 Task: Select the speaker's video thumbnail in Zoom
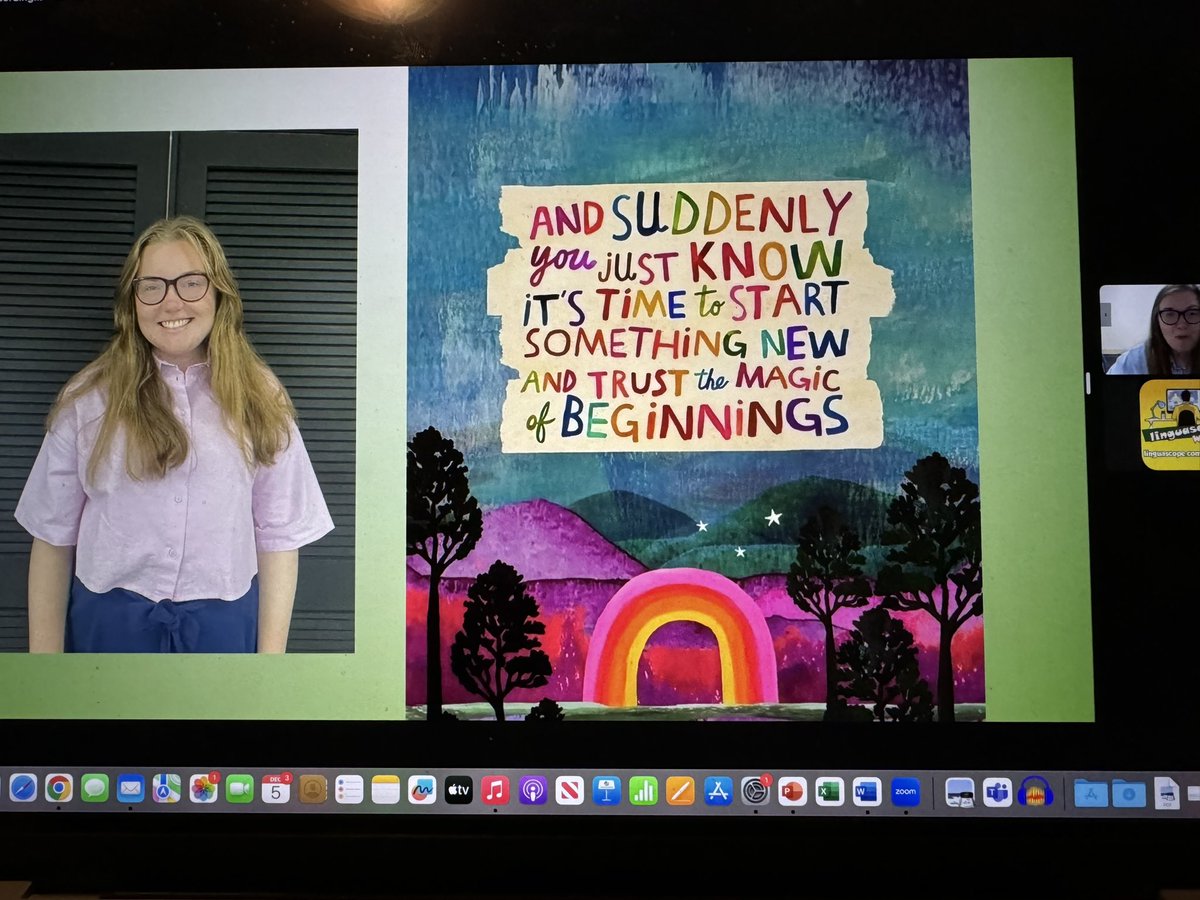click(1150, 329)
